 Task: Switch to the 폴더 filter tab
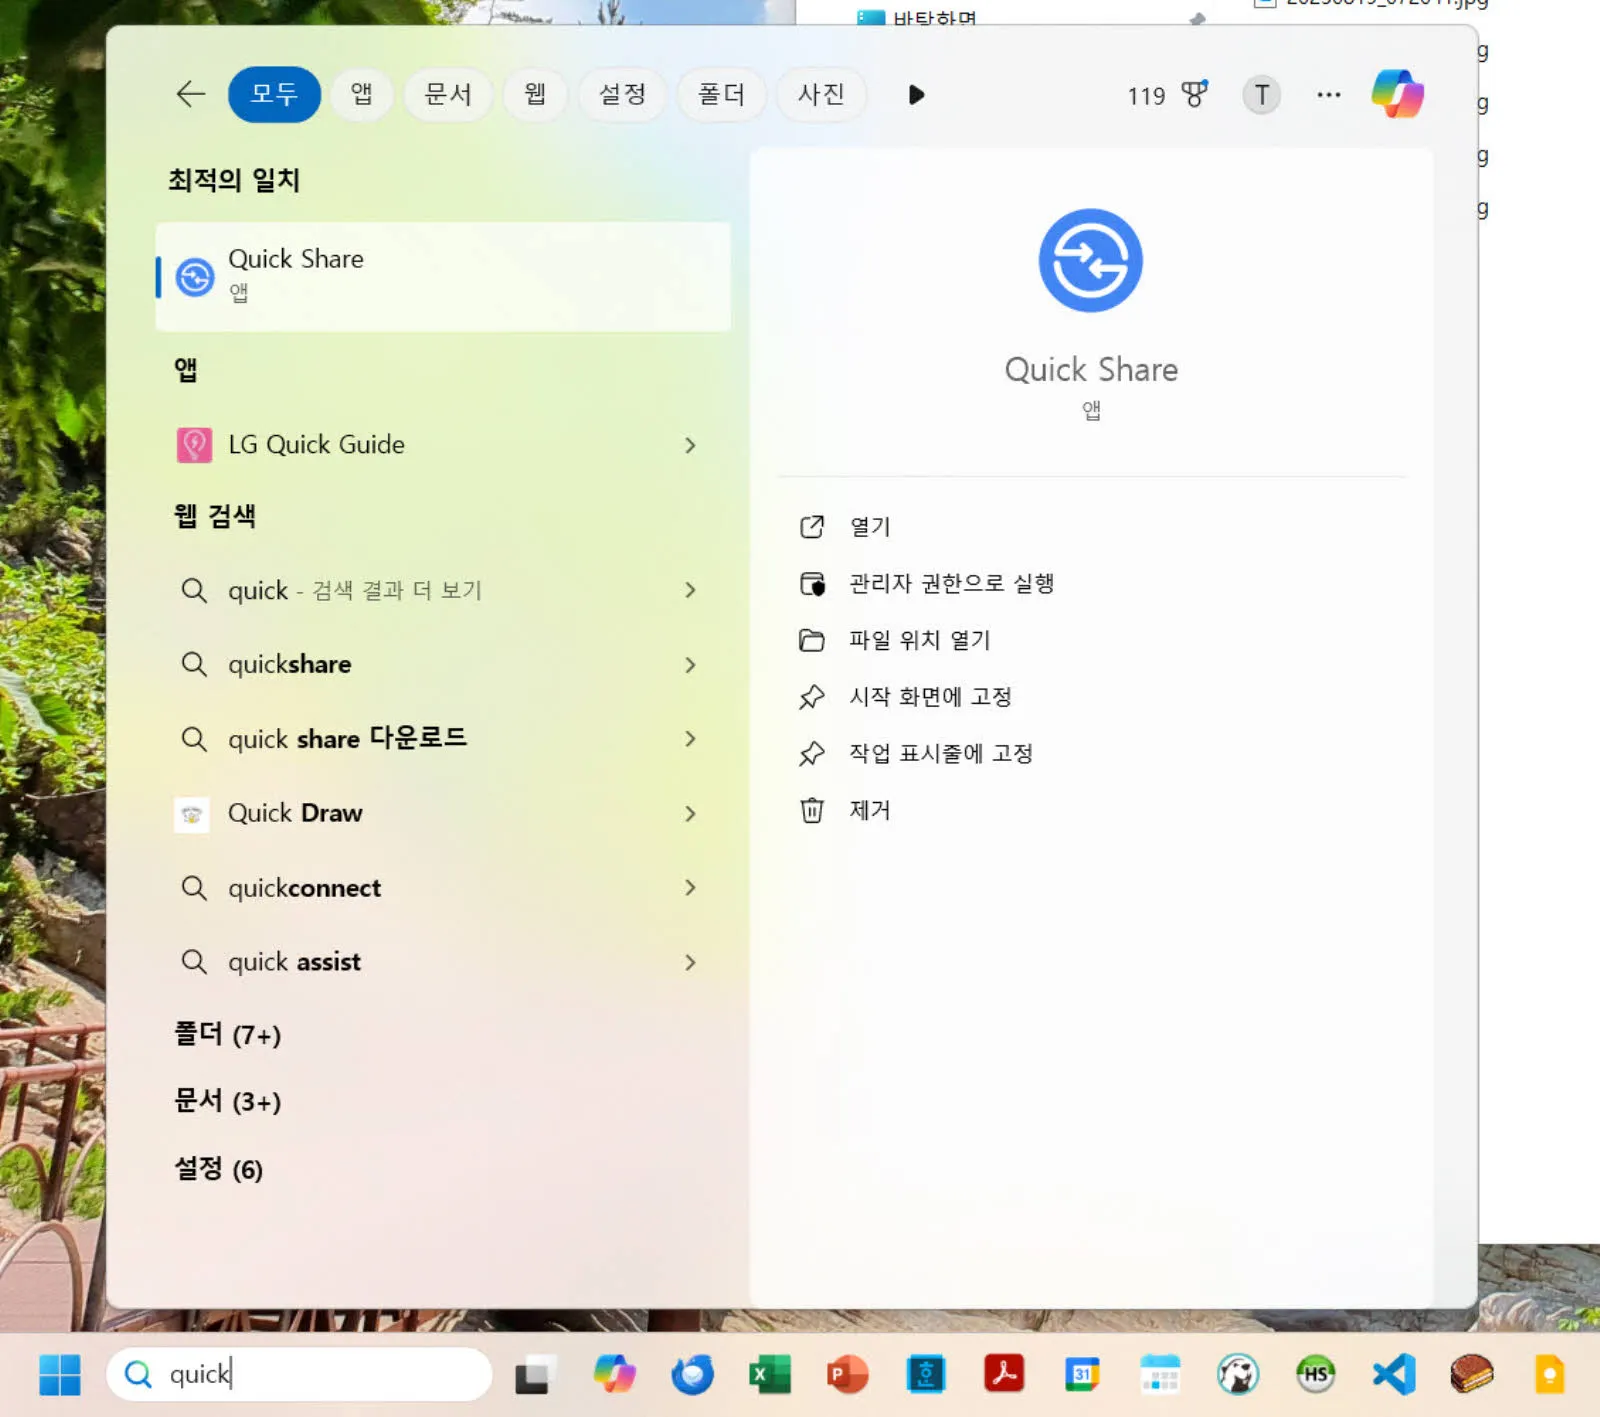[x=721, y=94]
